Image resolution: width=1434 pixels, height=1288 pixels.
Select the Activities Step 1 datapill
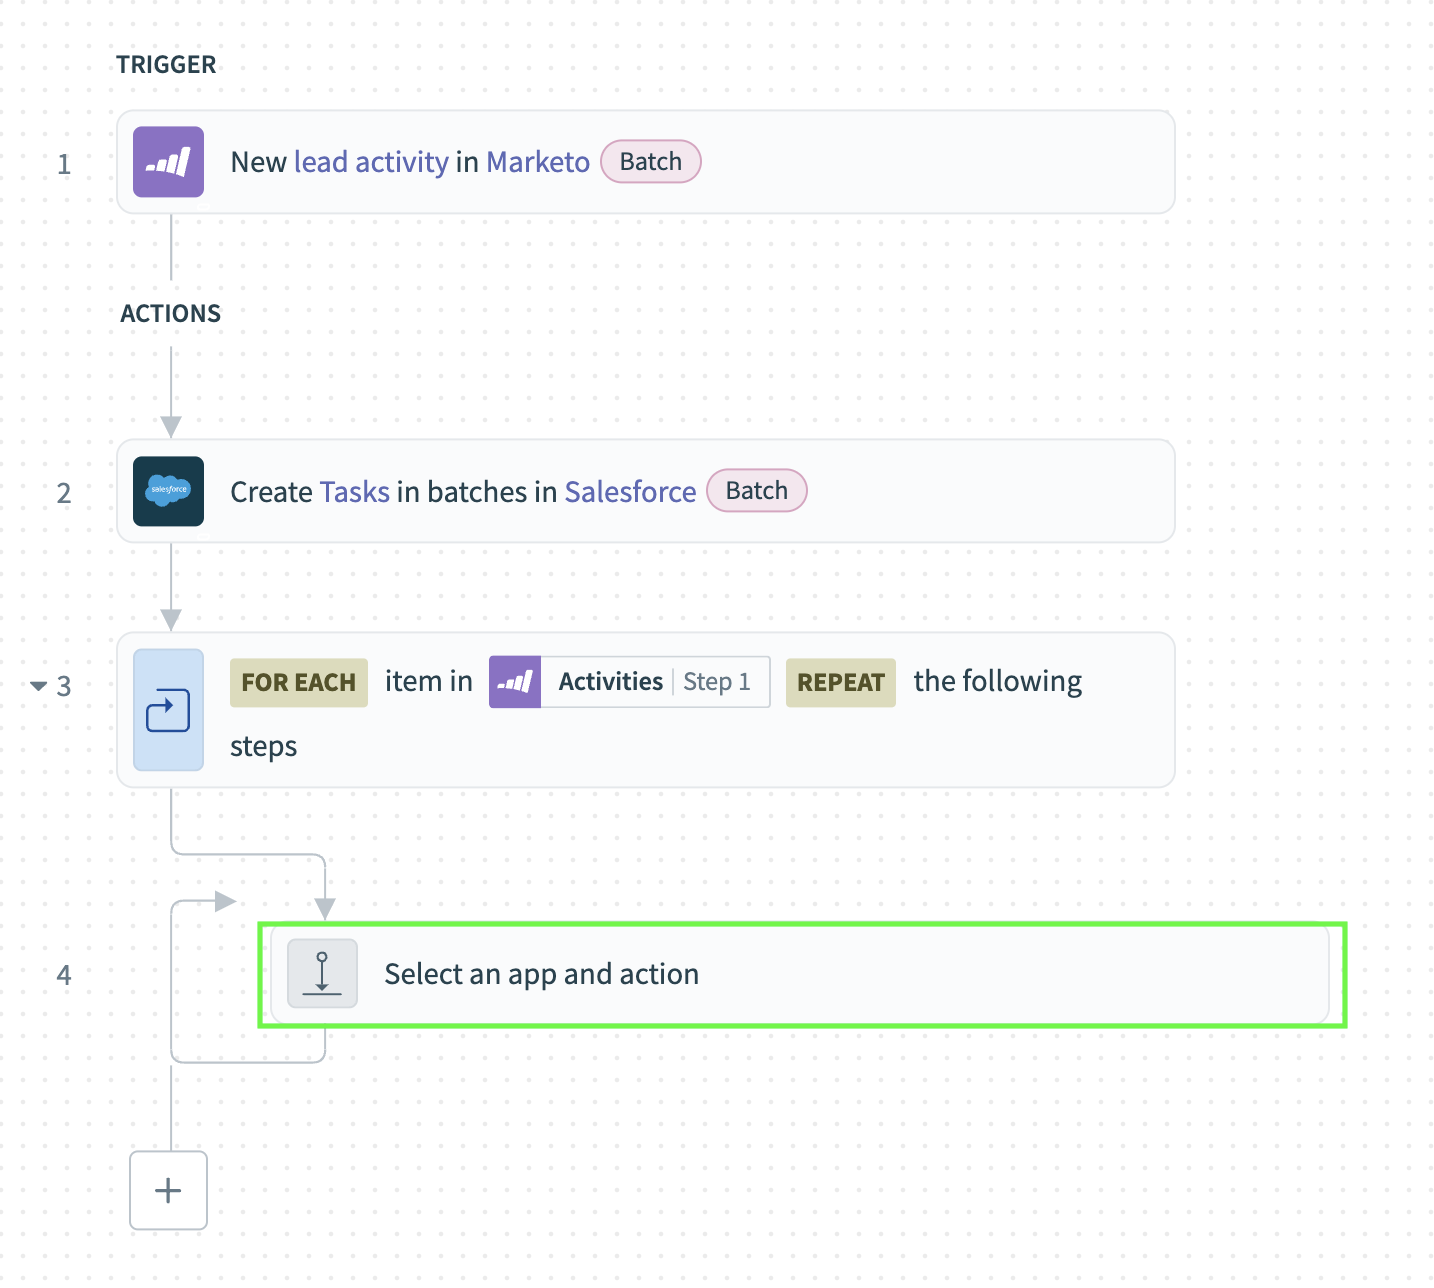[654, 682]
